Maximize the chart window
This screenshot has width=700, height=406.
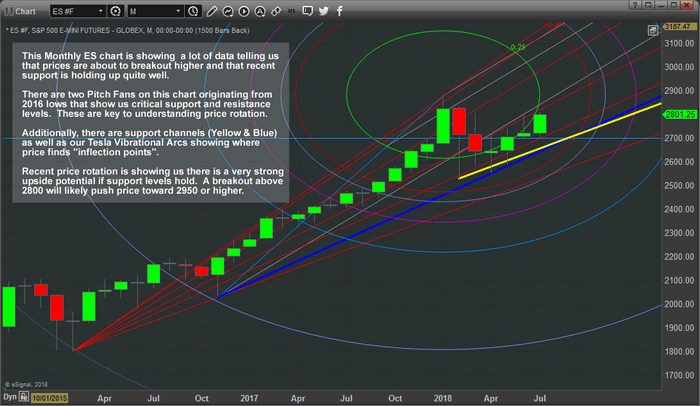[674, 5]
